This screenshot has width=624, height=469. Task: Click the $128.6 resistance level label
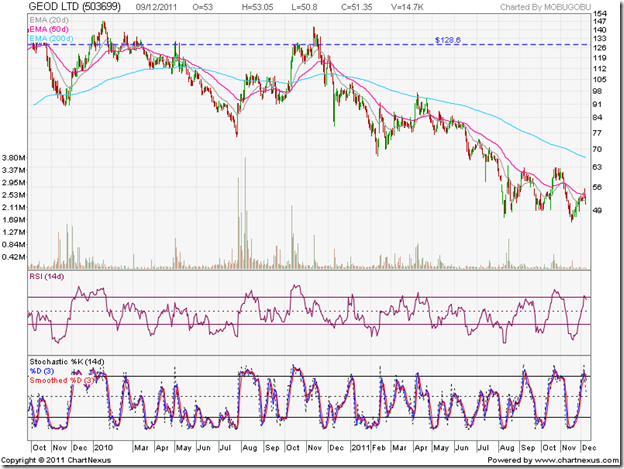click(x=449, y=39)
